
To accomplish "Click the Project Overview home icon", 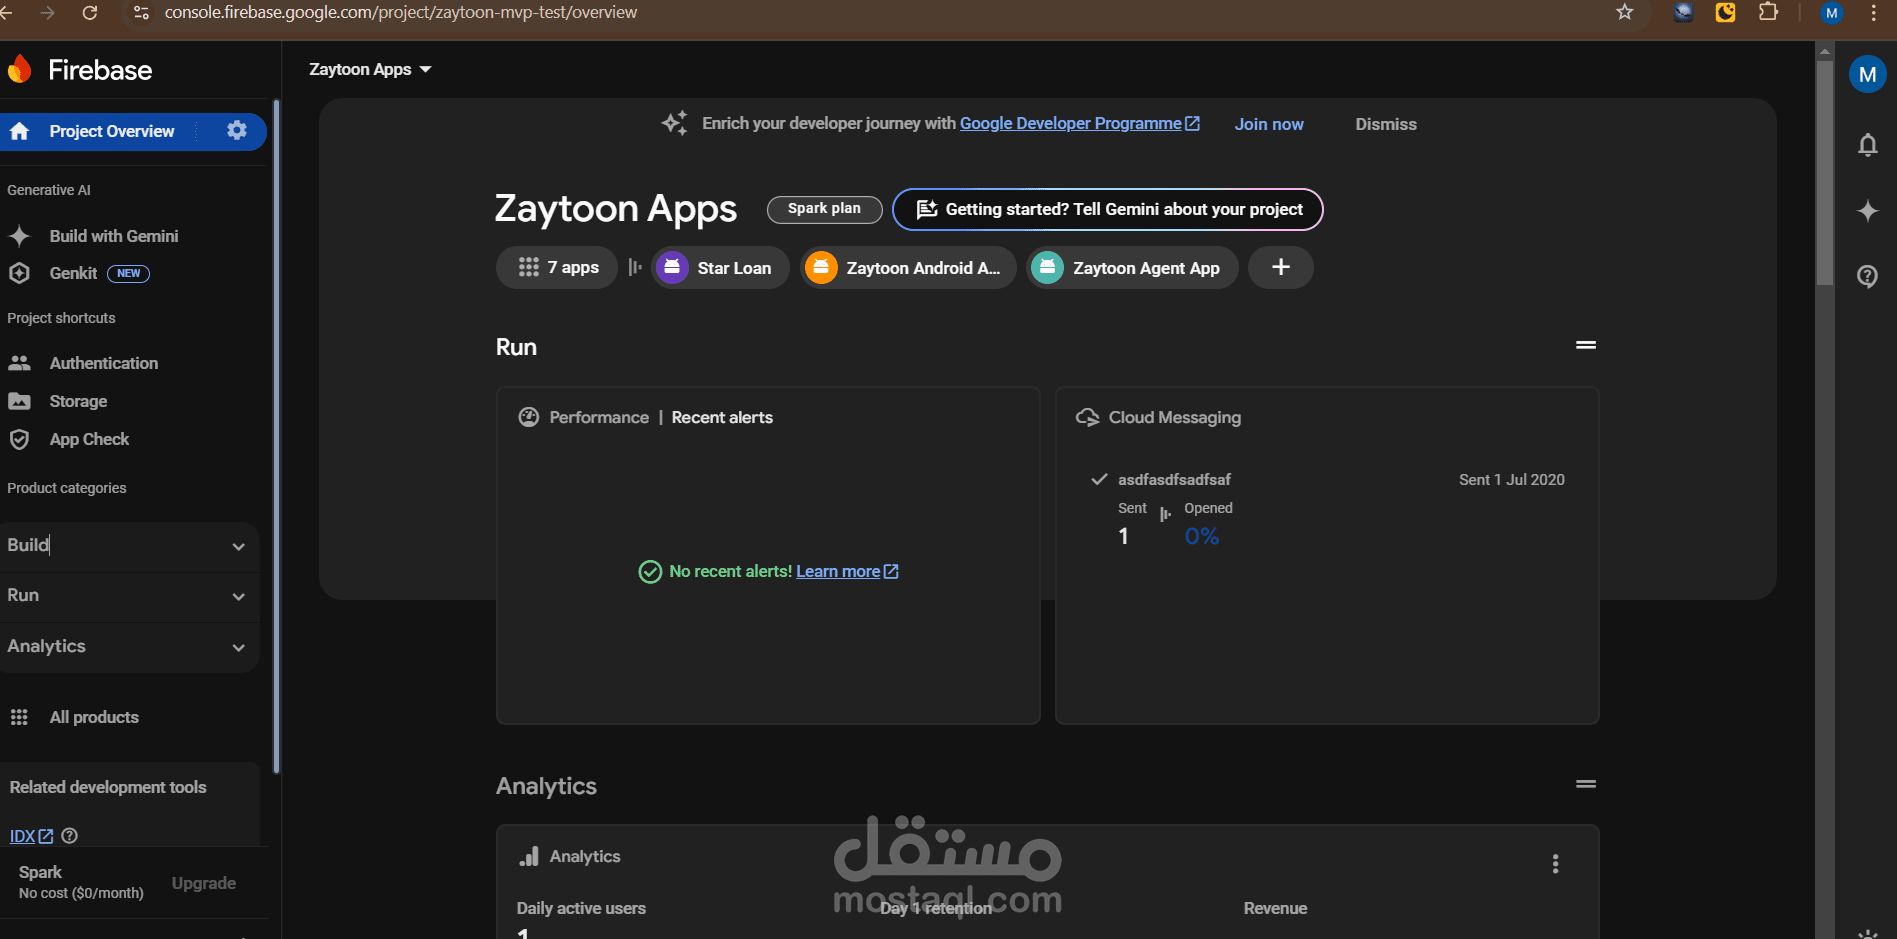I will coord(19,131).
